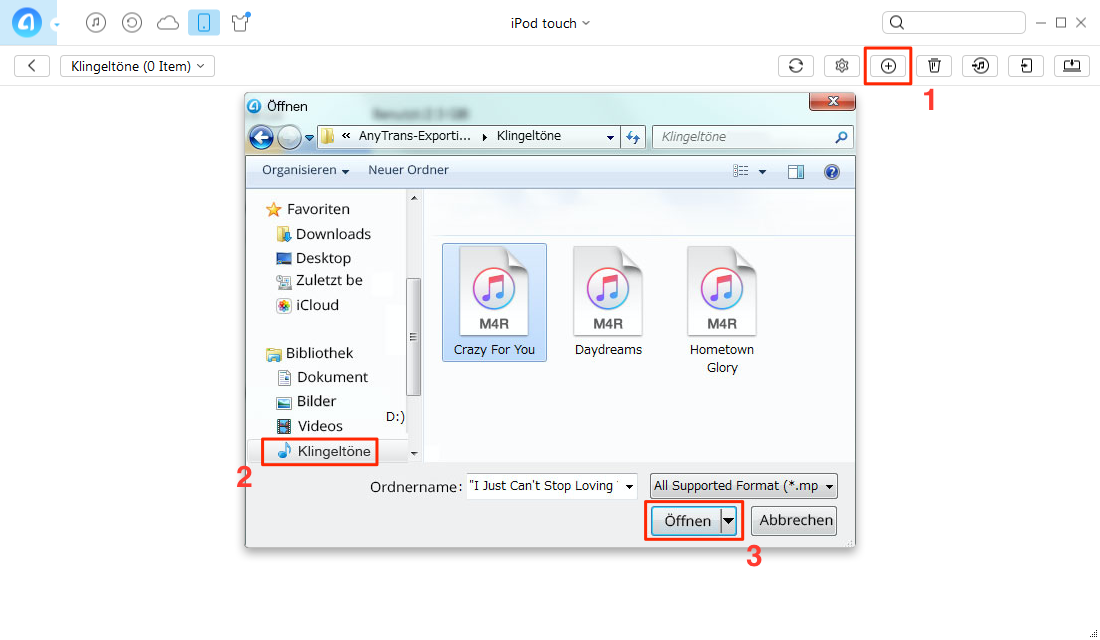
Task: Open Zuletzt be in the sidebar
Action: tap(320, 280)
